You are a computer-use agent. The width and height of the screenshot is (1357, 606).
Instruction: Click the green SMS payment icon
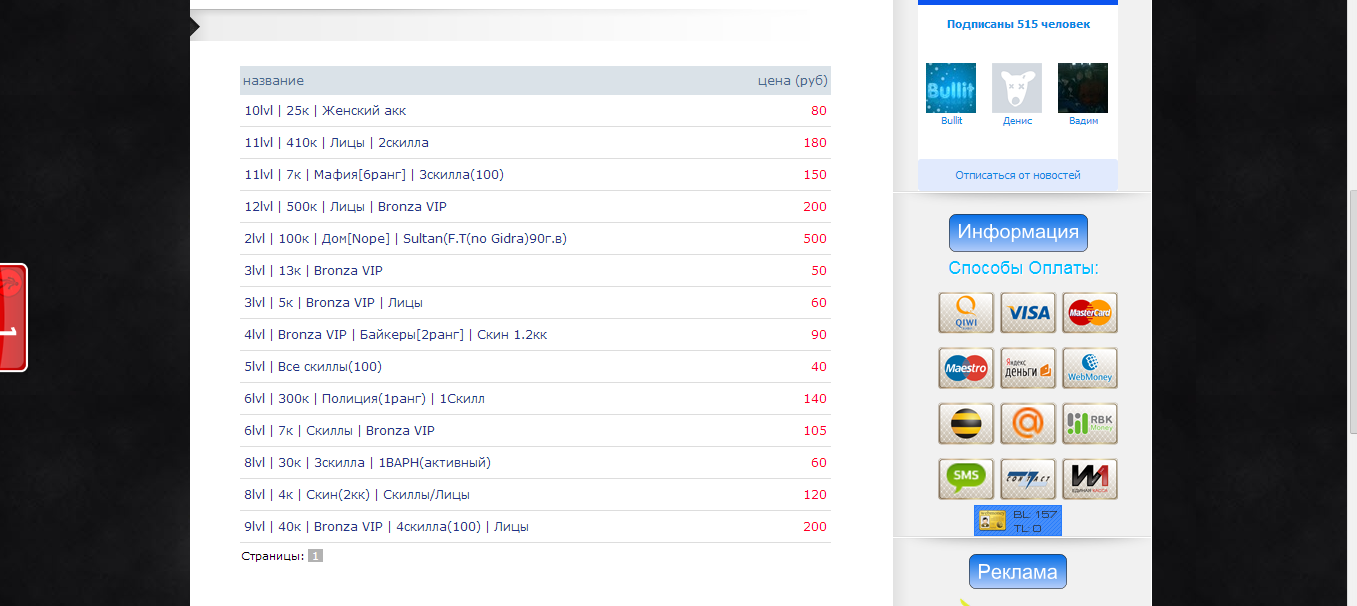[x=966, y=479]
